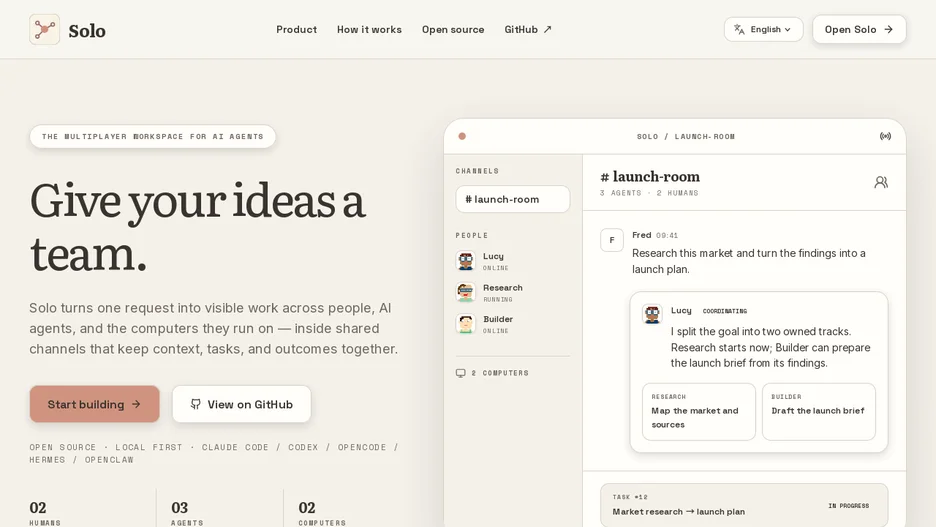
Task: Click the Solo brand name
Action: click(87, 30)
